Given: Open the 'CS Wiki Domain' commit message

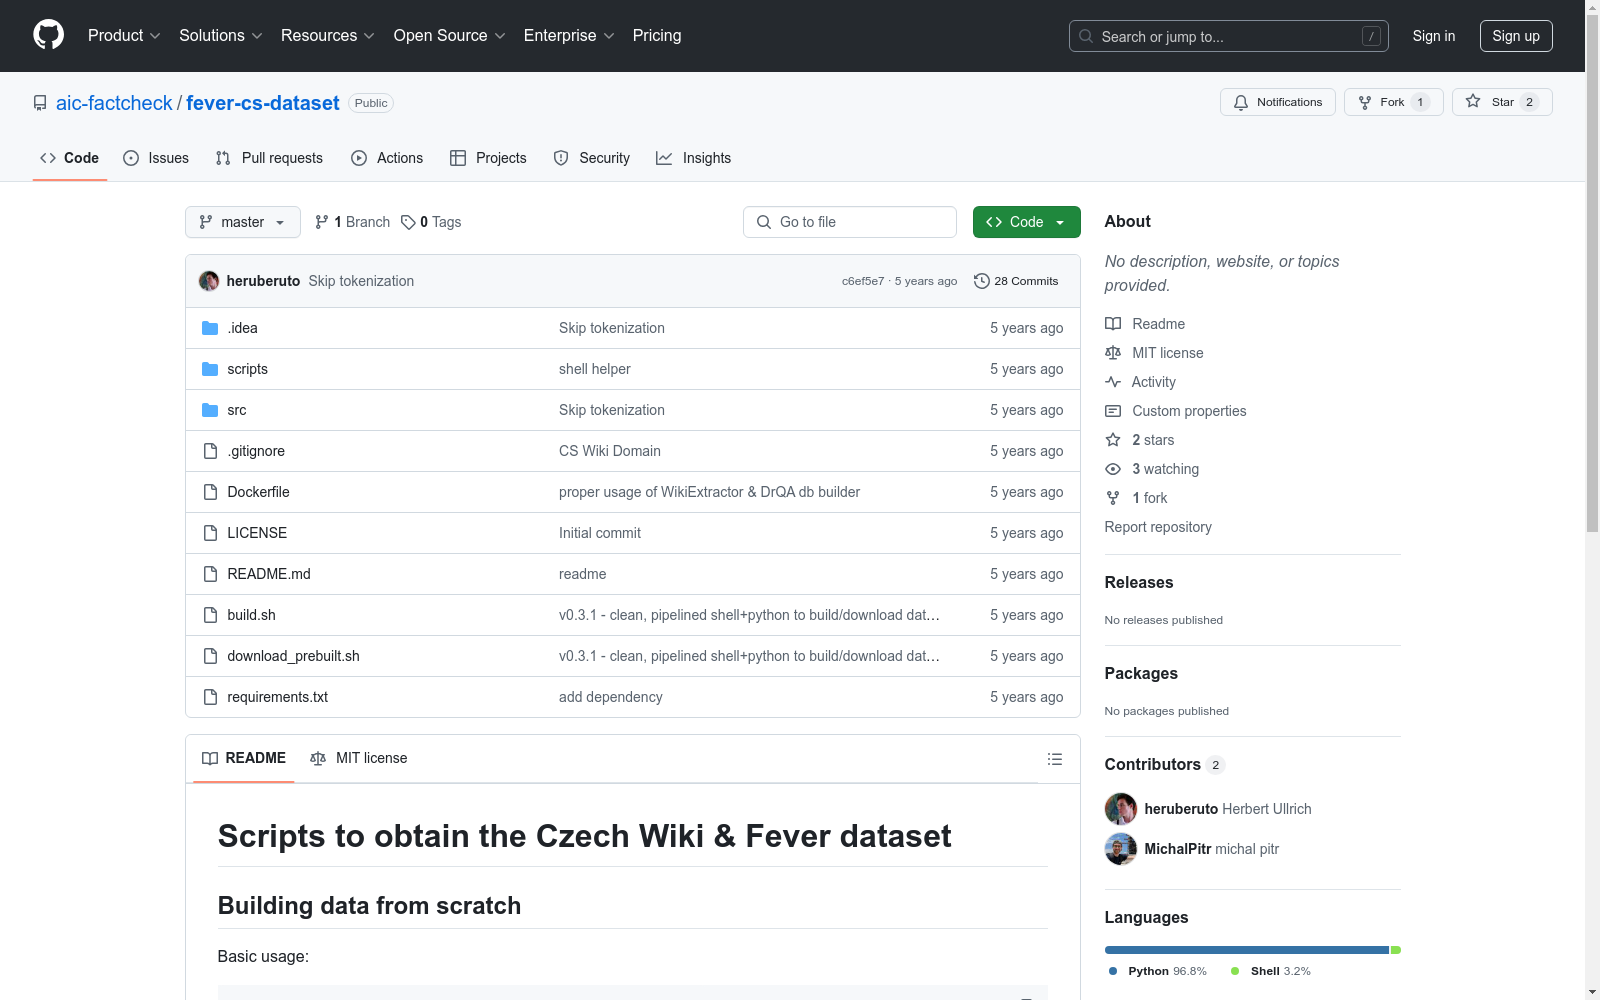Looking at the screenshot, I should point(610,451).
